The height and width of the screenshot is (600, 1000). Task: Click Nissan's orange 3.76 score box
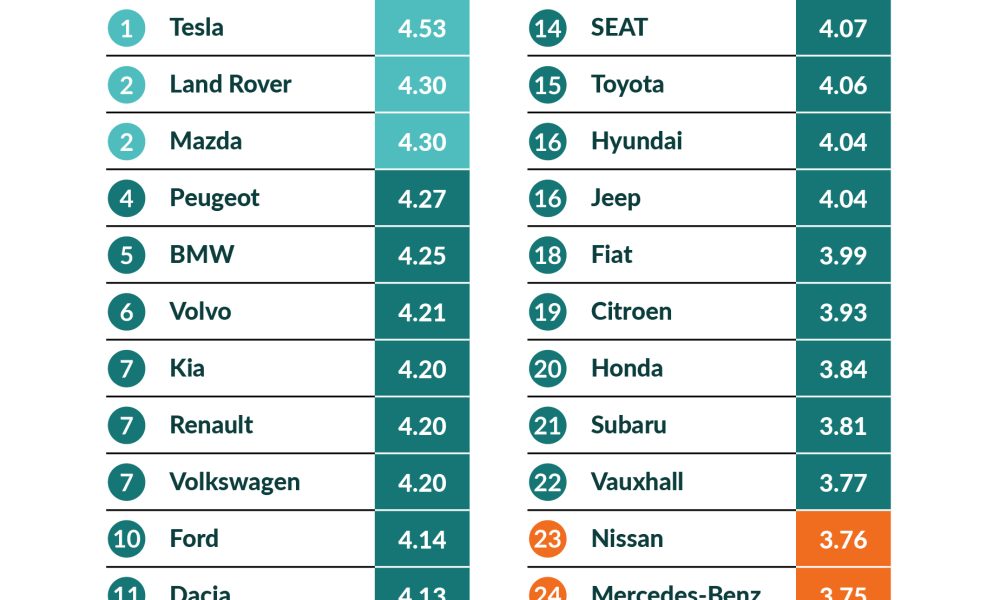(843, 539)
